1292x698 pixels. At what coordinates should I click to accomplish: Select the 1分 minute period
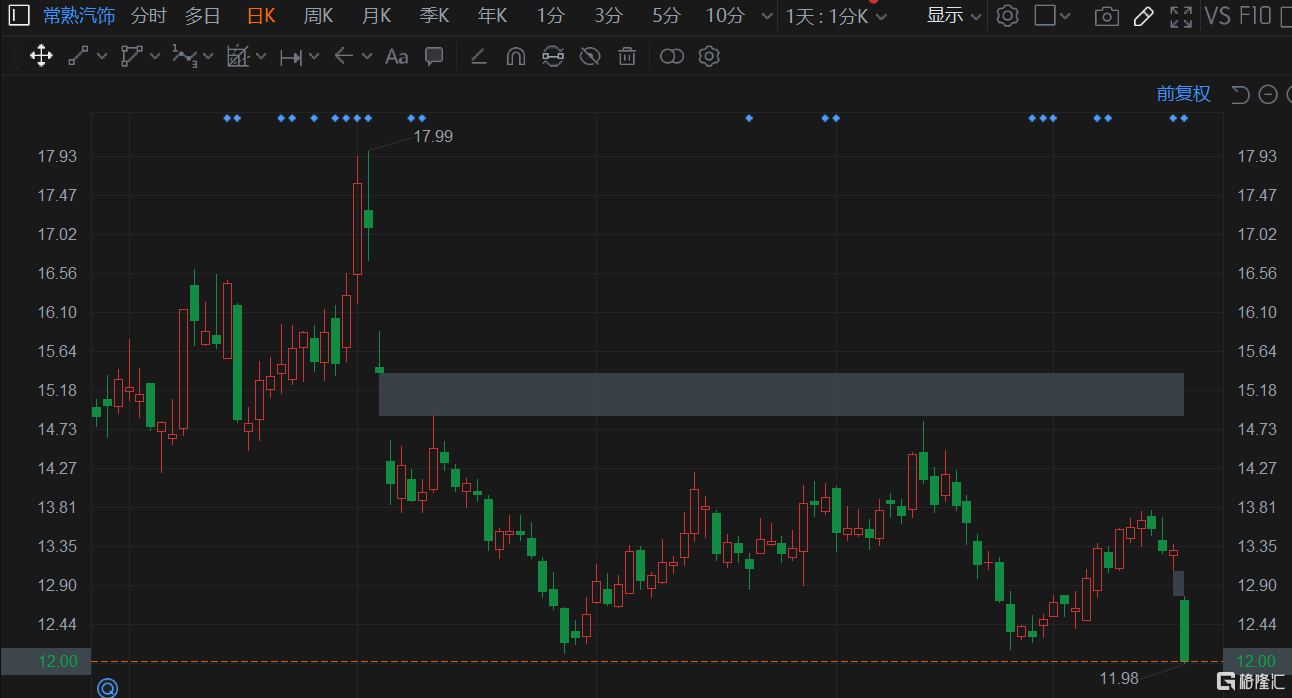tap(550, 15)
